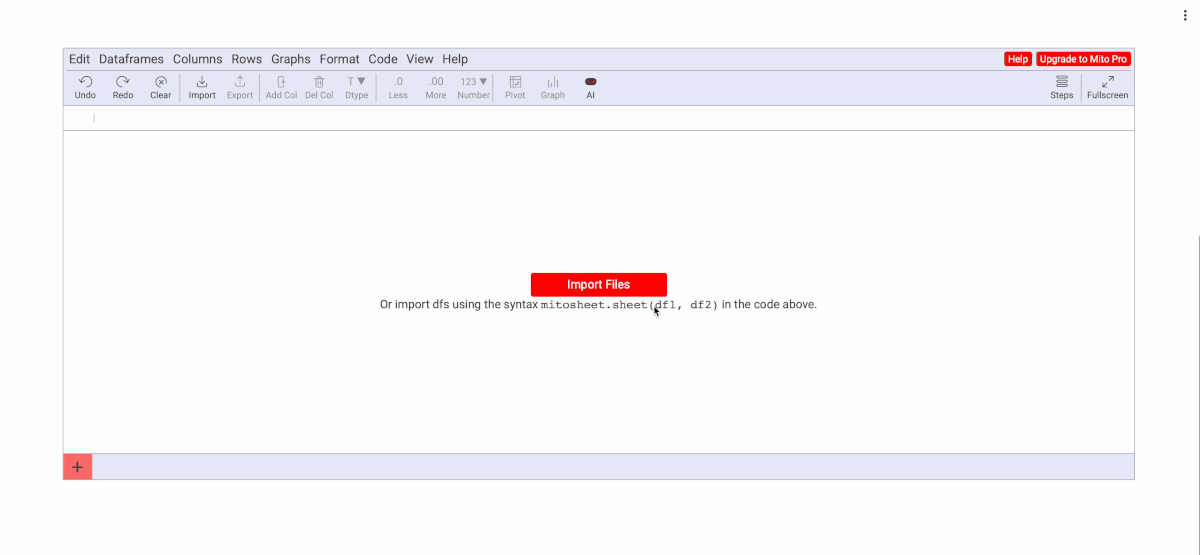
Task: Open the Format menu
Action: [x=339, y=59]
